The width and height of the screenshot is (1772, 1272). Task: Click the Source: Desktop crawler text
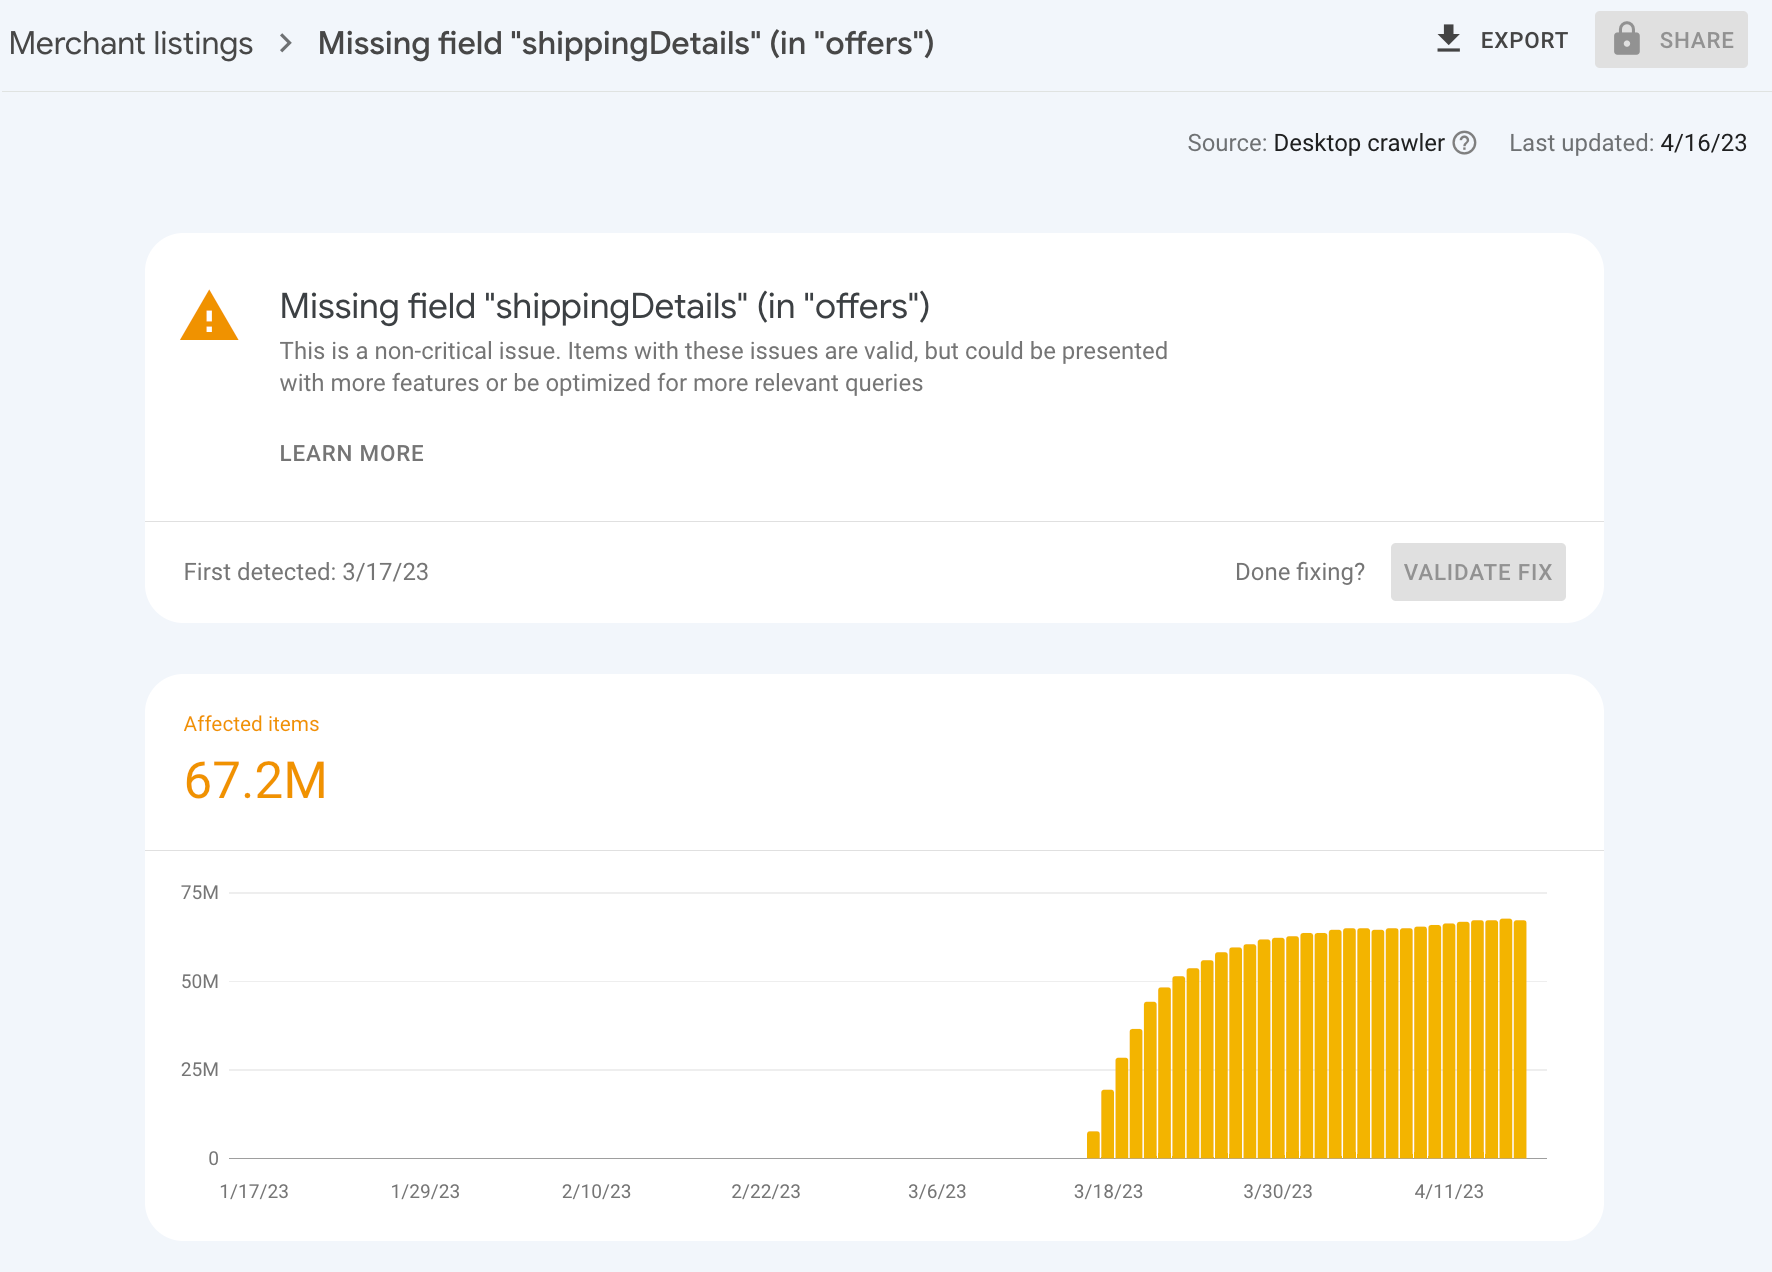coord(1318,143)
